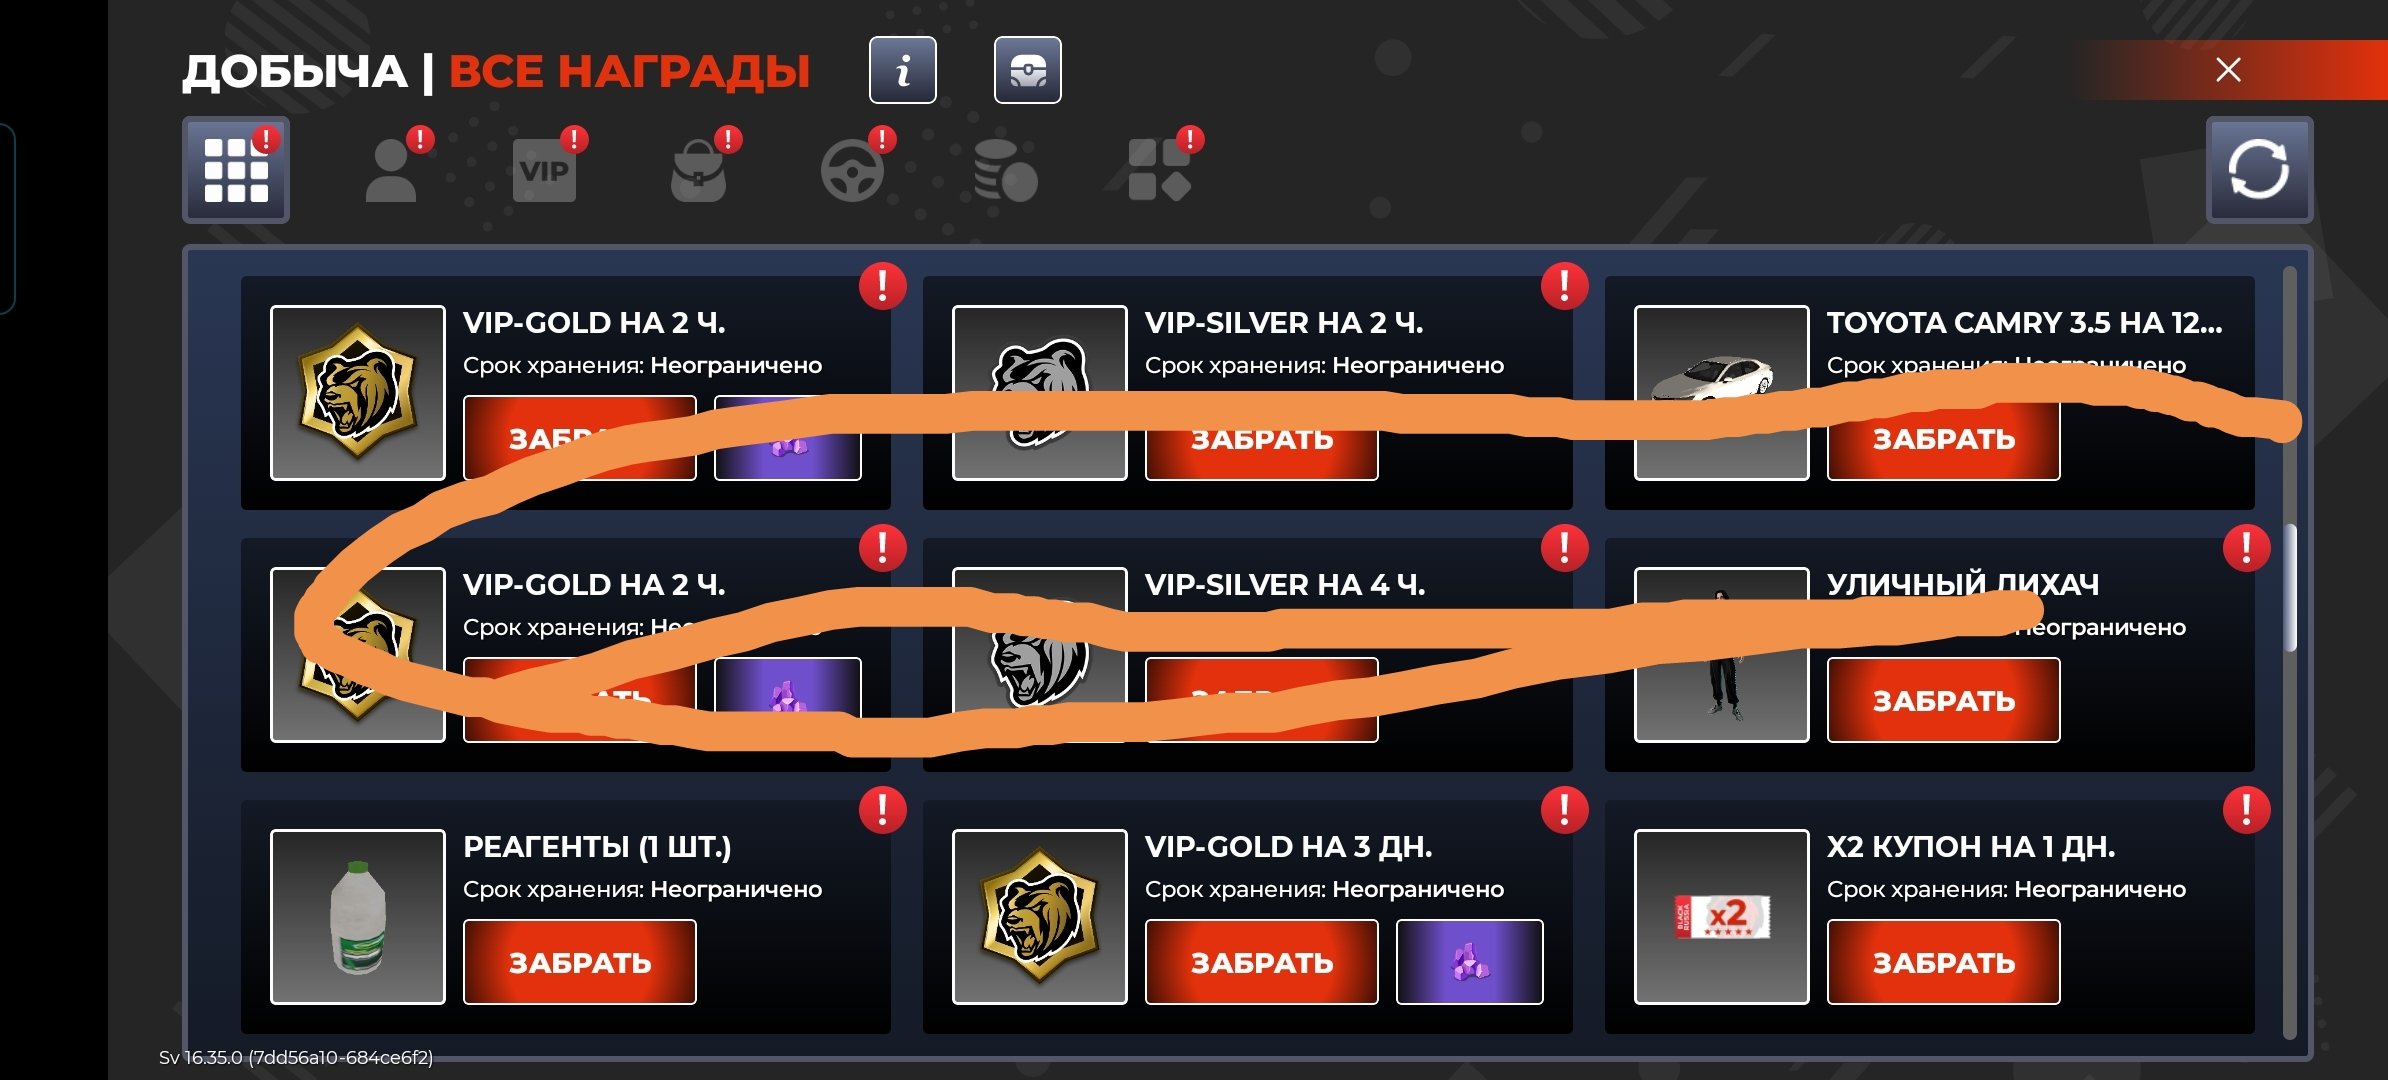Choose the coins currency filter icon
Image resolution: width=2388 pixels, height=1080 pixels.
pyautogui.click(x=1005, y=170)
